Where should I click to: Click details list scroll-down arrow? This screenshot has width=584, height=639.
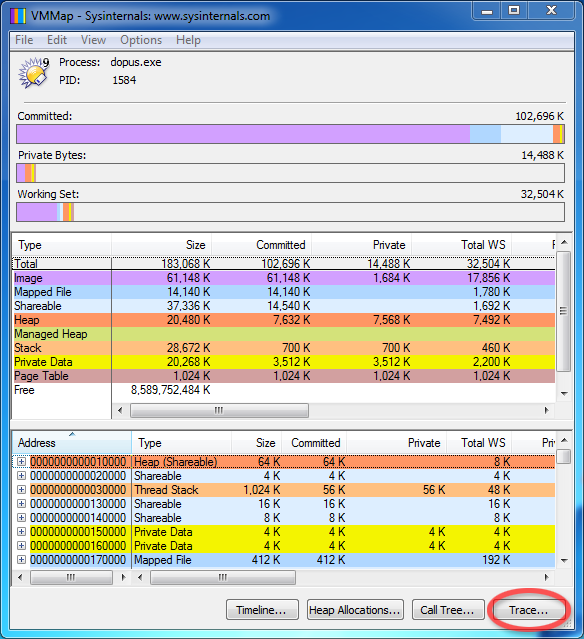pos(564,561)
